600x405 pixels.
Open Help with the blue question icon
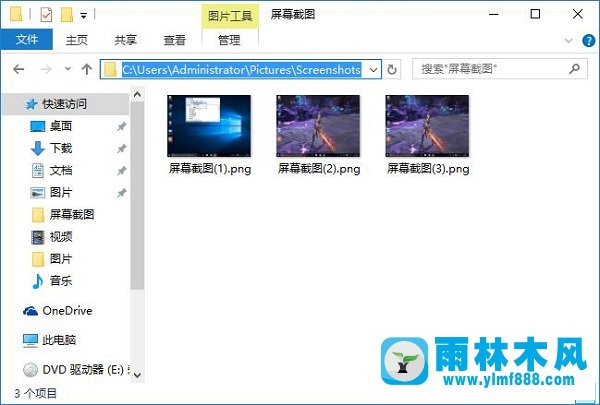click(x=589, y=41)
